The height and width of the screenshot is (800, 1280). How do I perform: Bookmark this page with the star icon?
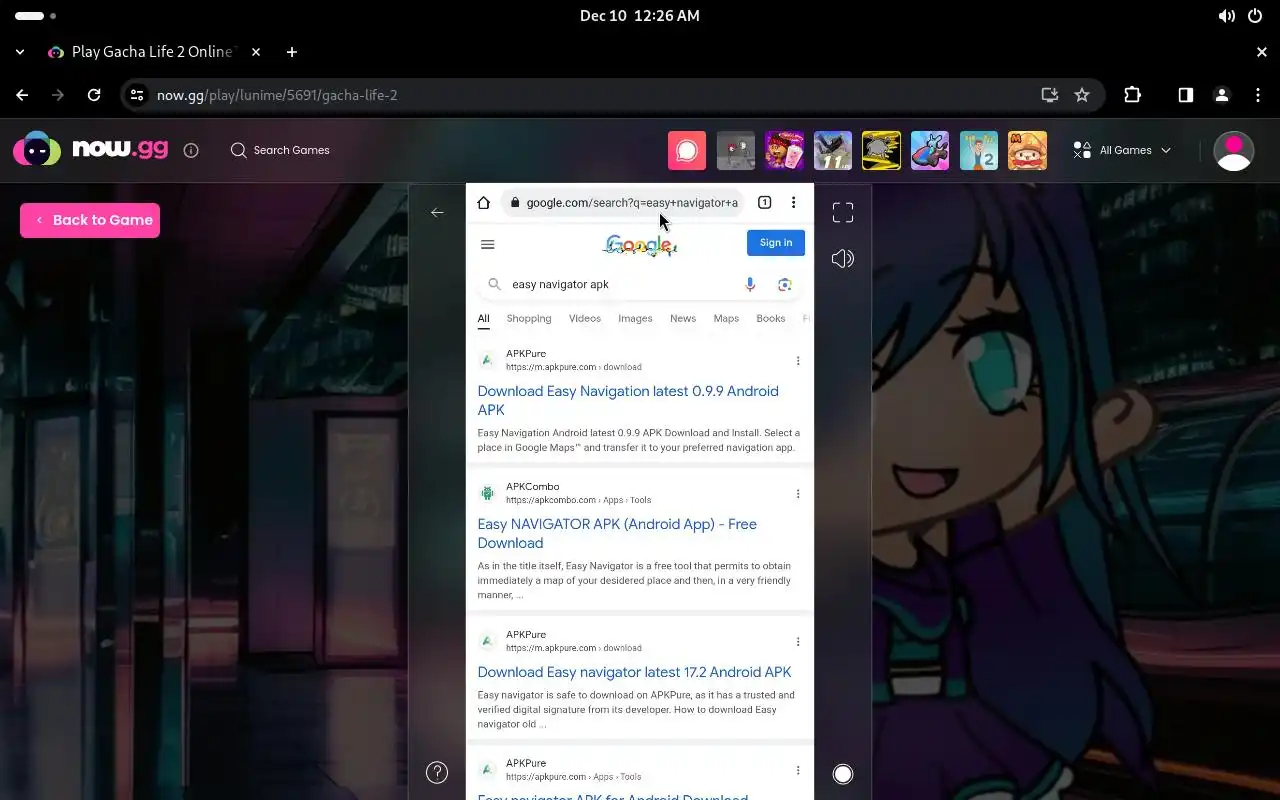click(x=1082, y=95)
